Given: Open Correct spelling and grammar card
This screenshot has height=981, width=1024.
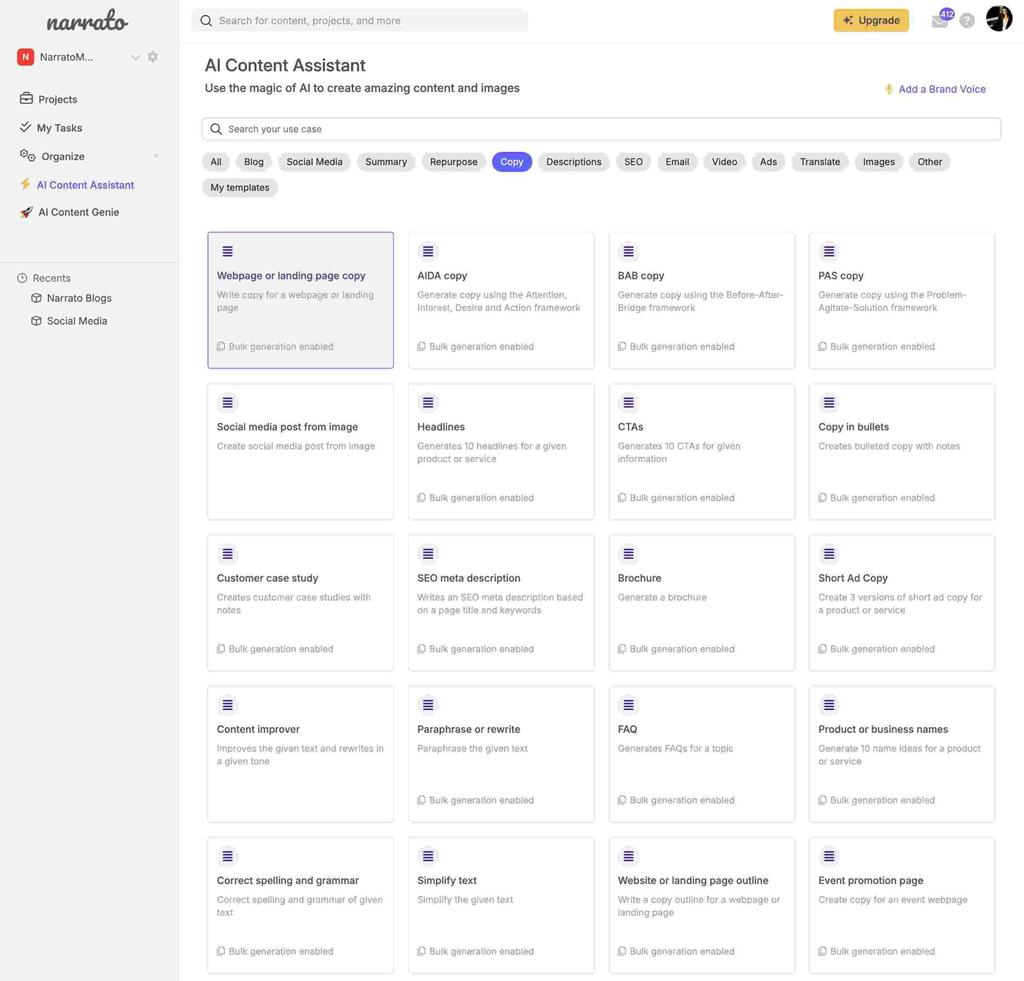Looking at the screenshot, I should (300, 905).
